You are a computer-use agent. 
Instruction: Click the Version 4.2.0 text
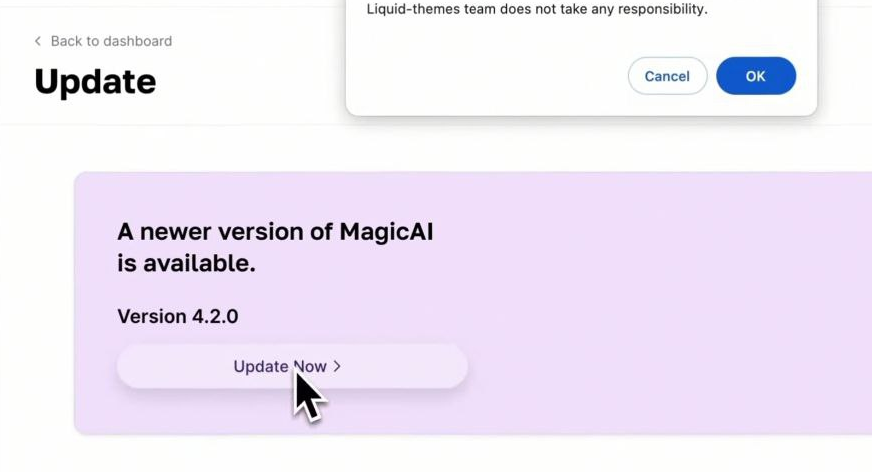(x=177, y=317)
